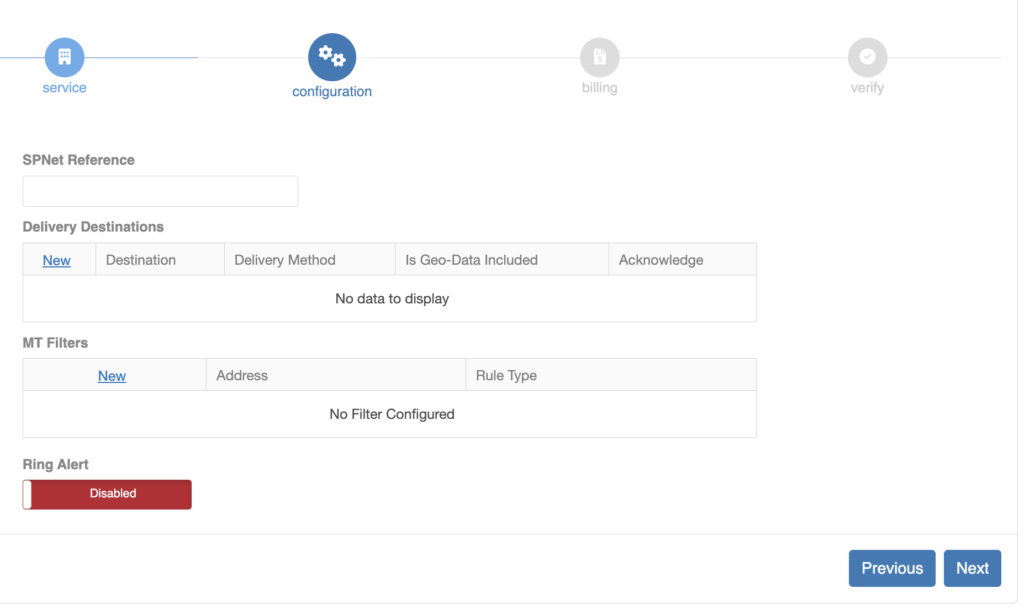Click the service step building icon
Screen dimensions: 1024x609
64,57
